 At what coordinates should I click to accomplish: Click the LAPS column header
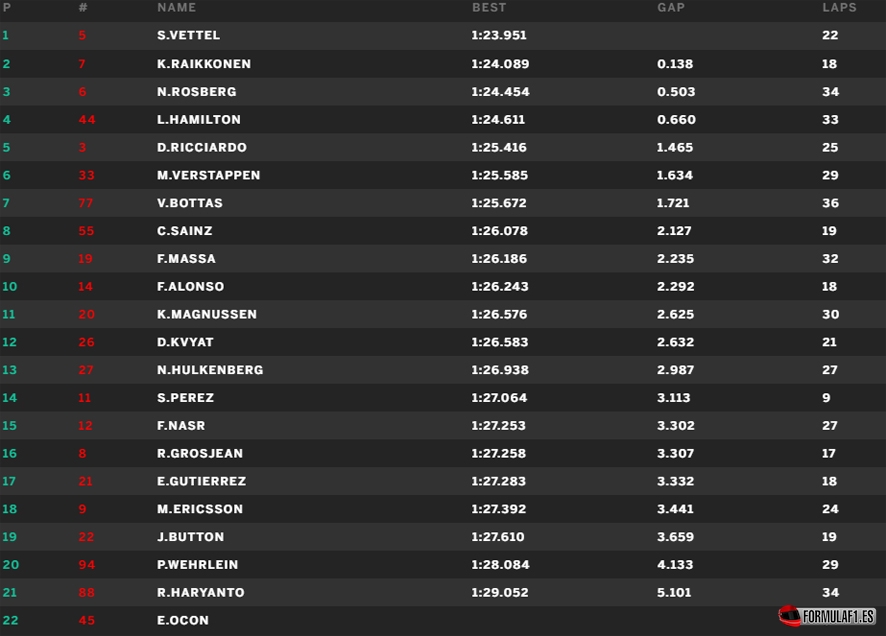click(839, 7)
